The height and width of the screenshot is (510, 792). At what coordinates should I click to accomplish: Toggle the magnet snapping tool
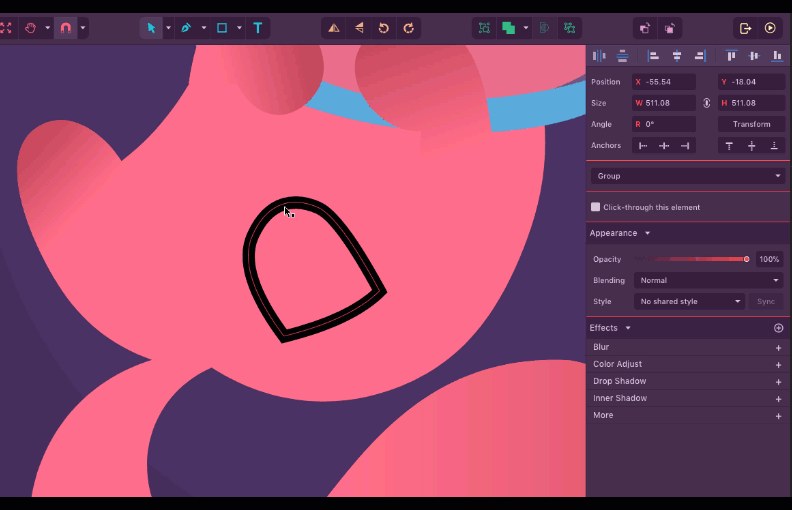pos(66,28)
